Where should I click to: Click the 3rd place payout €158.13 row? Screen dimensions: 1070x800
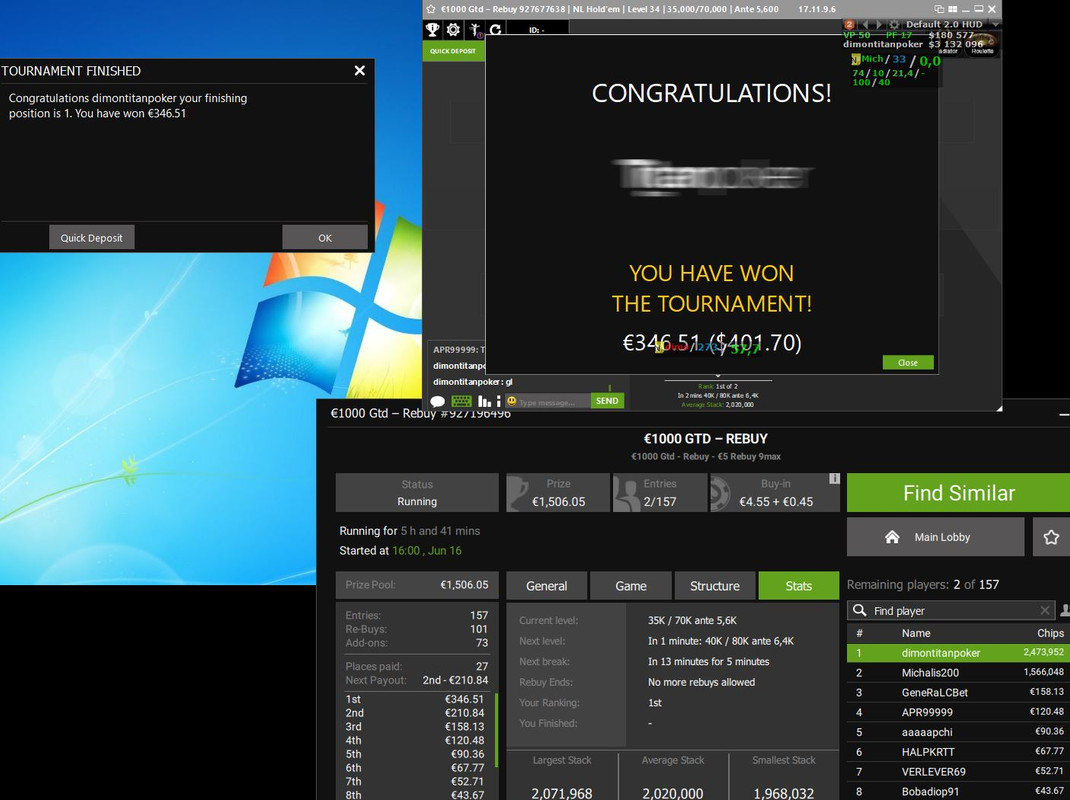click(416, 726)
